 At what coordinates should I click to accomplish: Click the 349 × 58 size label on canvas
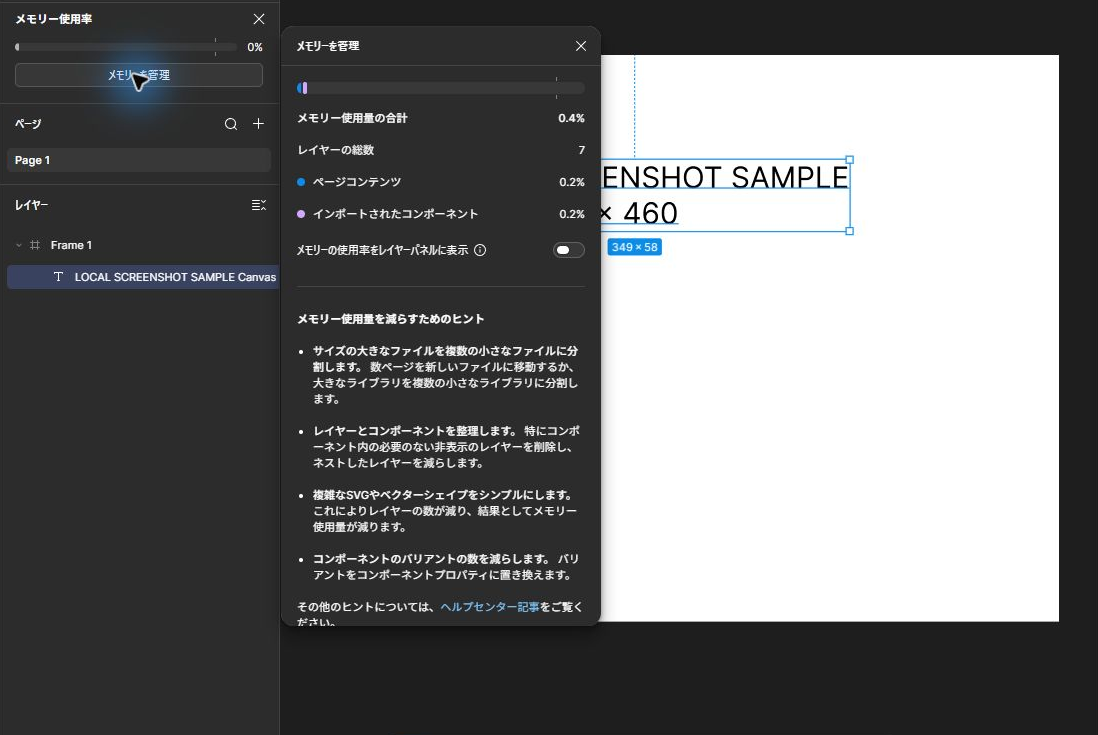(x=634, y=247)
